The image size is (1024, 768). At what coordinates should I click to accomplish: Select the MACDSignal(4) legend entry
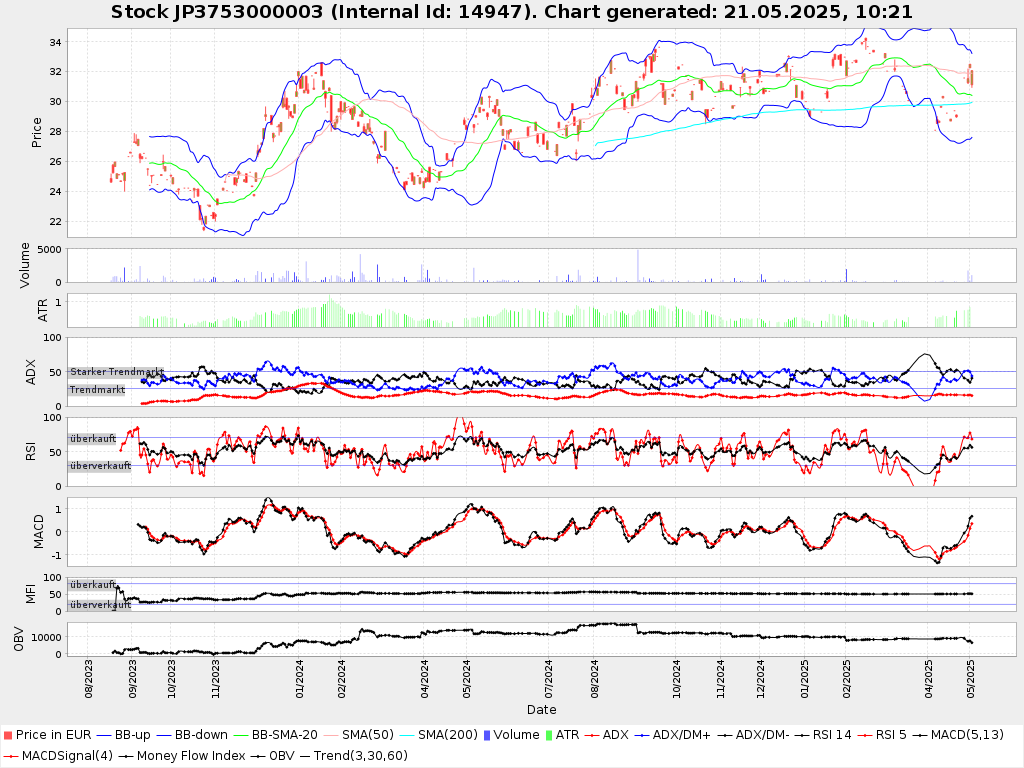coord(57,756)
